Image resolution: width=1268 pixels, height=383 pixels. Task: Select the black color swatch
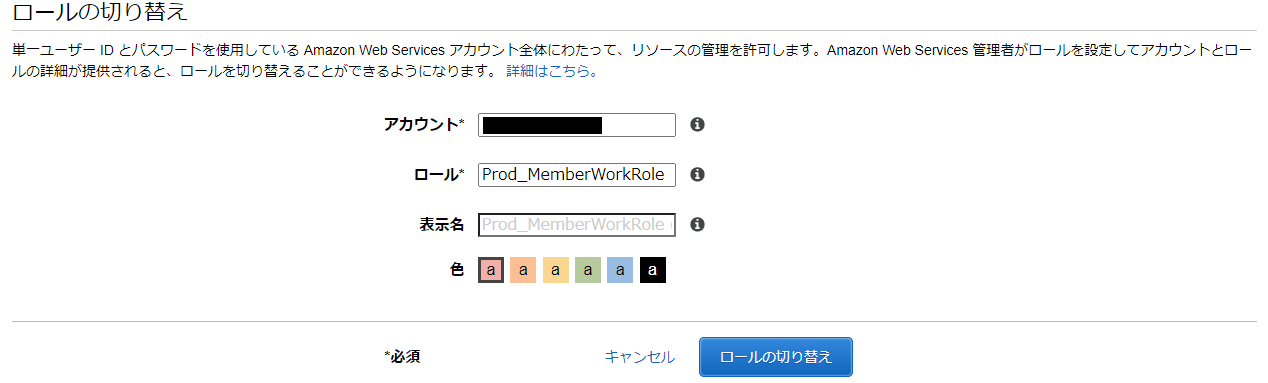point(653,270)
